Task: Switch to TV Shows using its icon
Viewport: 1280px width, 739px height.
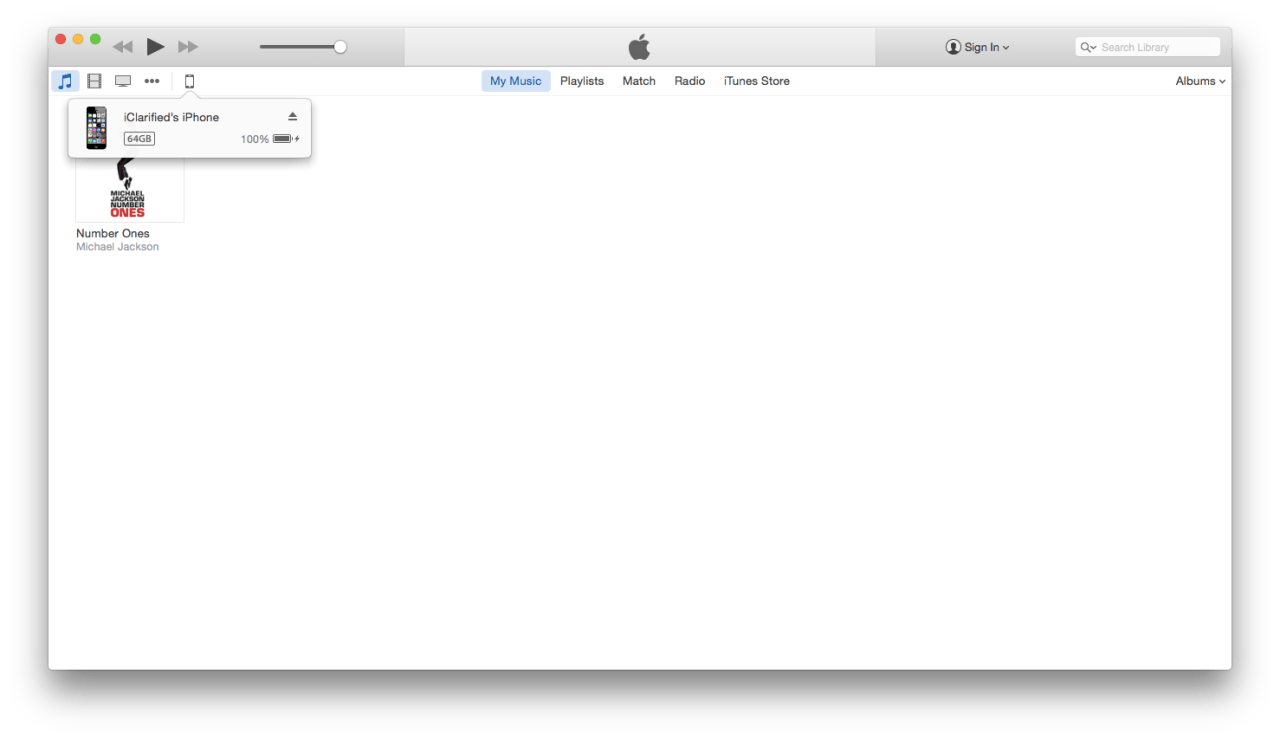Action: point(122,81)
